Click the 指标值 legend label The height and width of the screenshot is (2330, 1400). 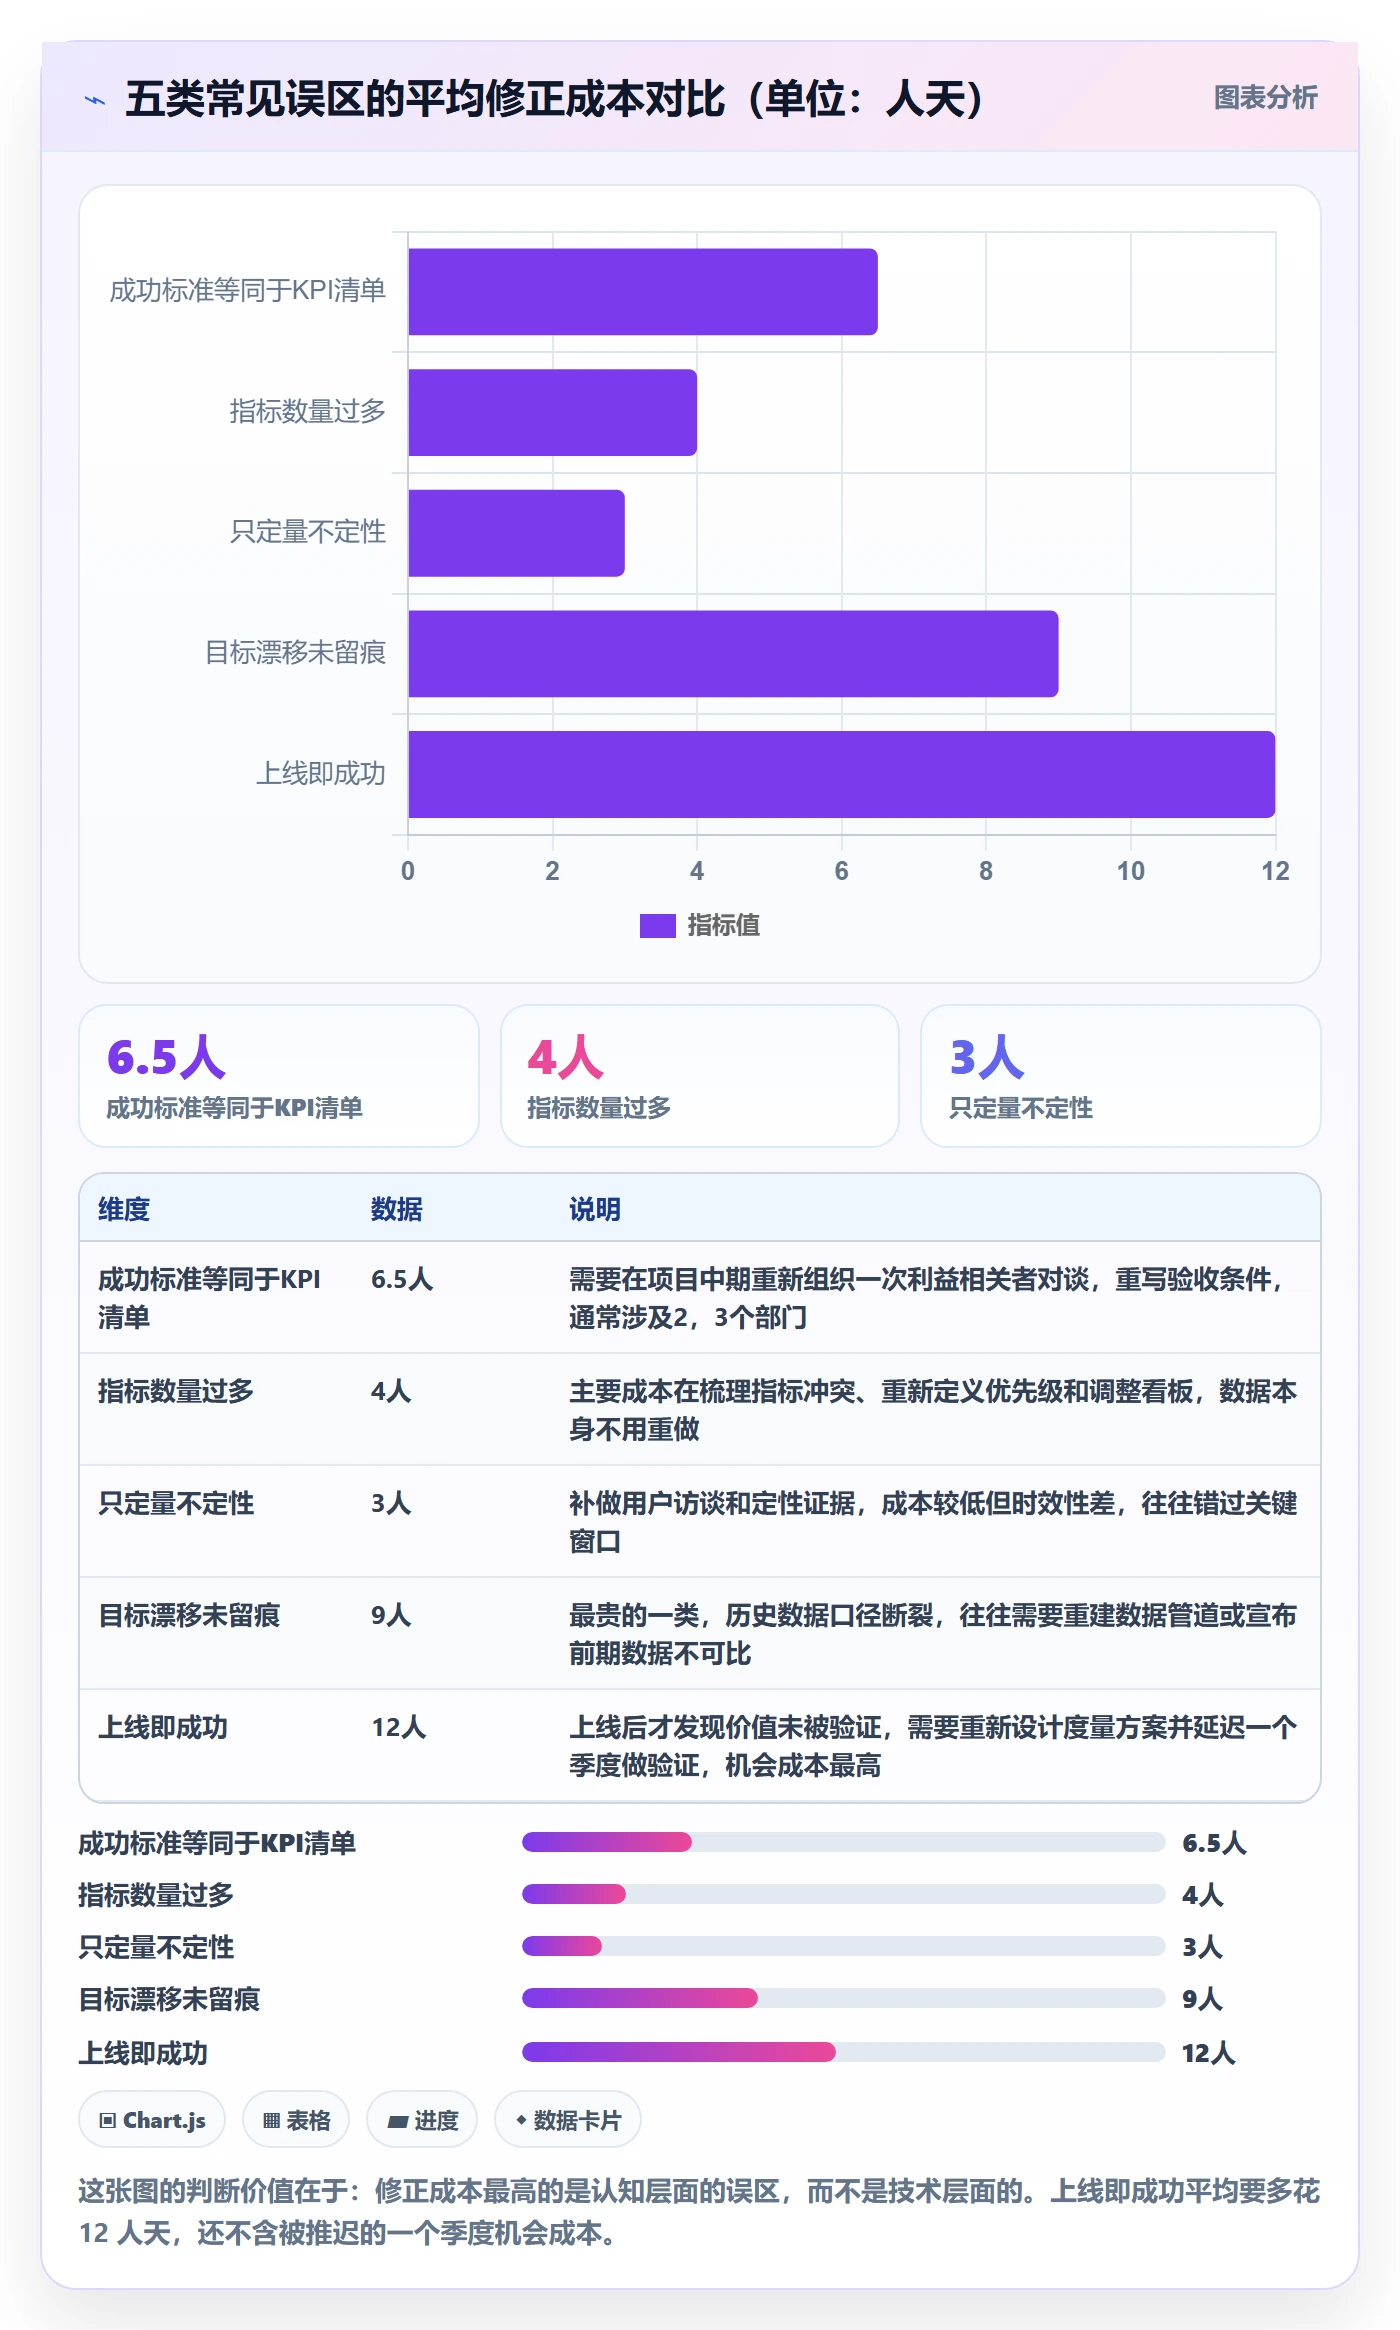(723, 926)
